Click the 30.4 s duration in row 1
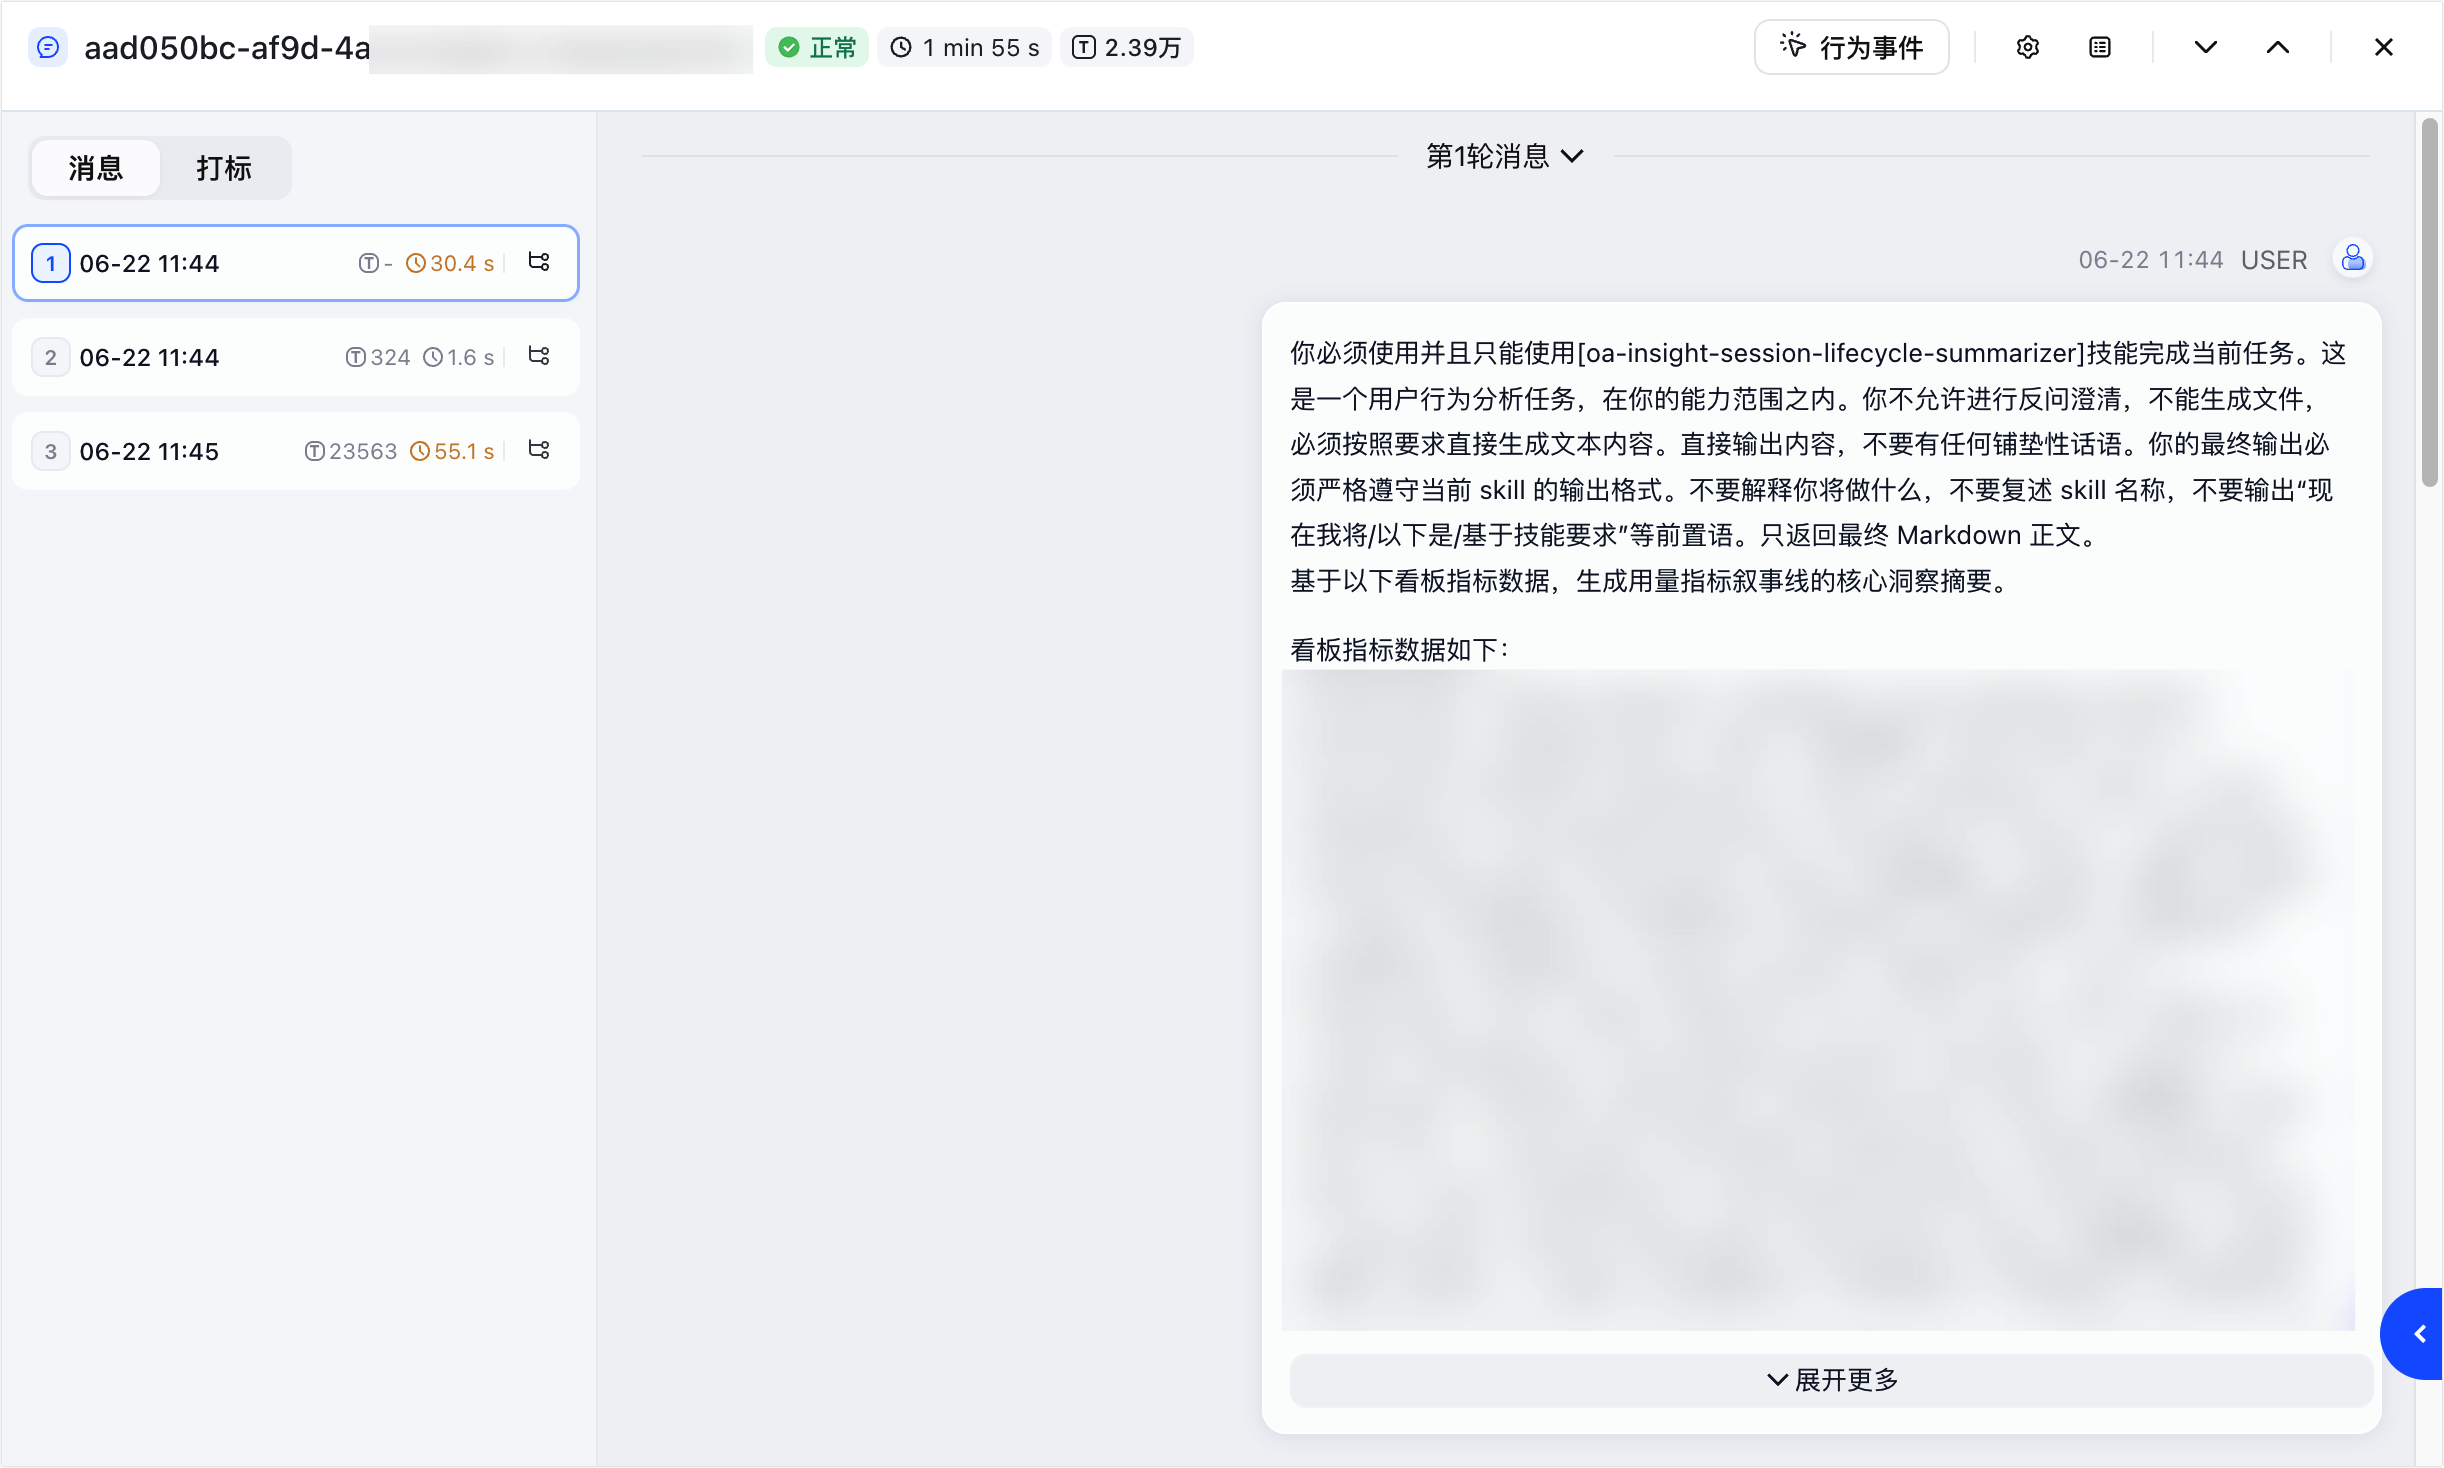 450,263
